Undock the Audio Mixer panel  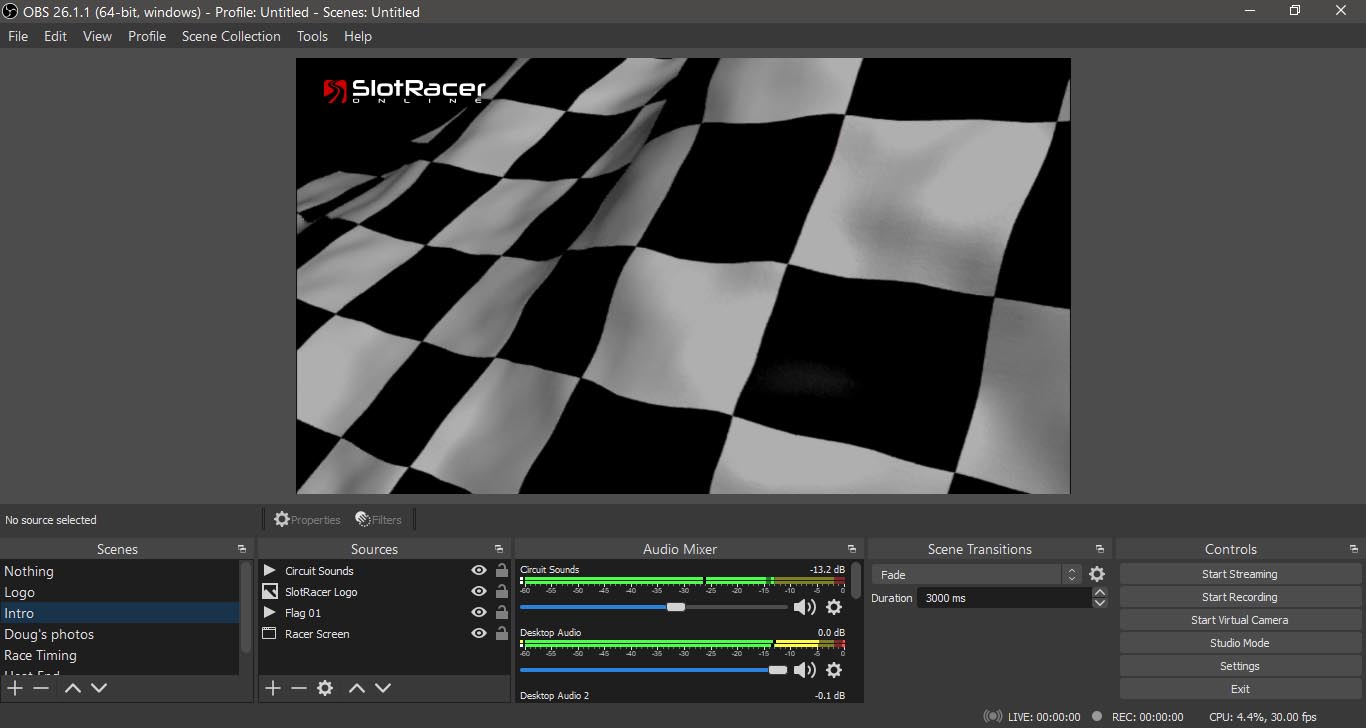click(852, 549)
